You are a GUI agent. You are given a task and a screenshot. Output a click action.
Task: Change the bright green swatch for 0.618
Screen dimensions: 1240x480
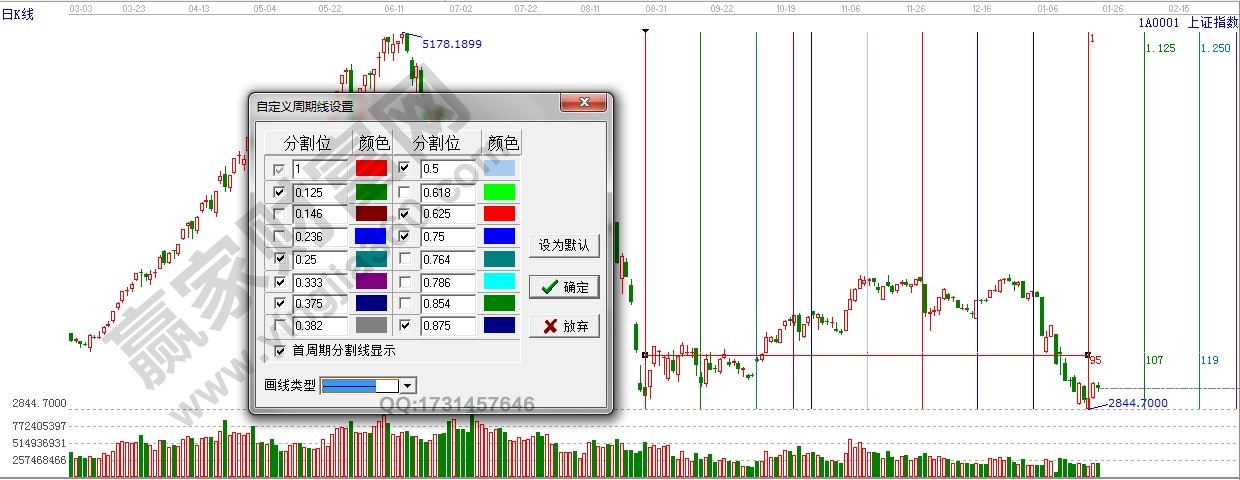click(x=498, y=192)
